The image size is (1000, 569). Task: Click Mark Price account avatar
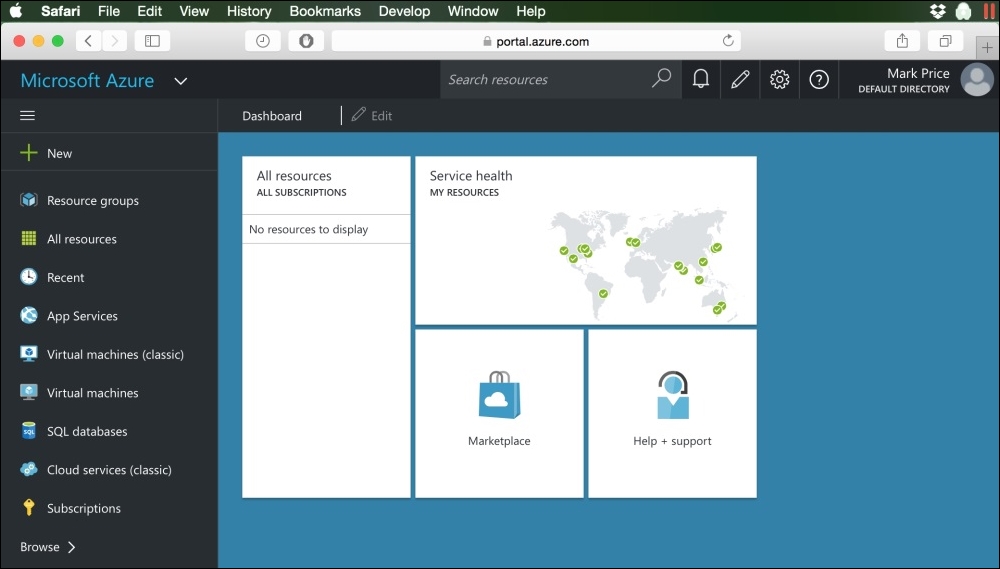977,80
